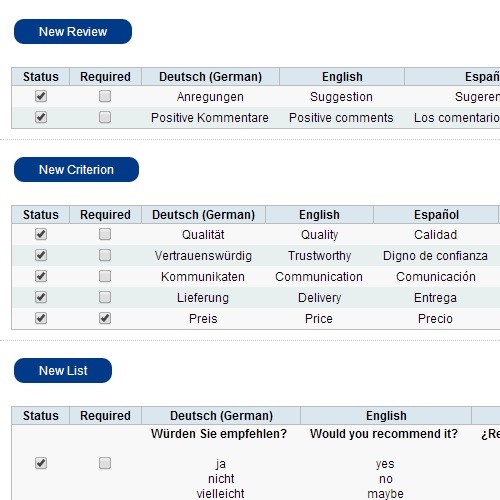Screen dimensions: 500x500
Task: Click the Would you recommend it? title
Action: (384, 434)
